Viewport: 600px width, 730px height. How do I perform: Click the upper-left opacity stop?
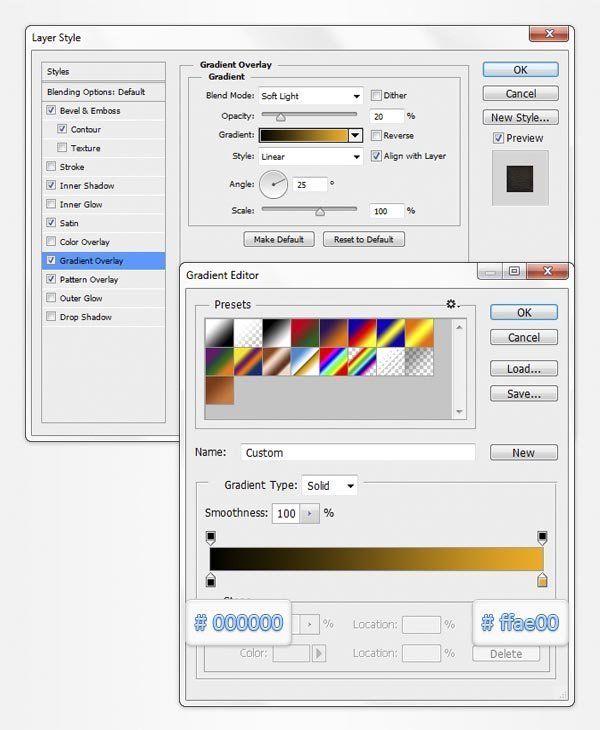coord(211,538)
